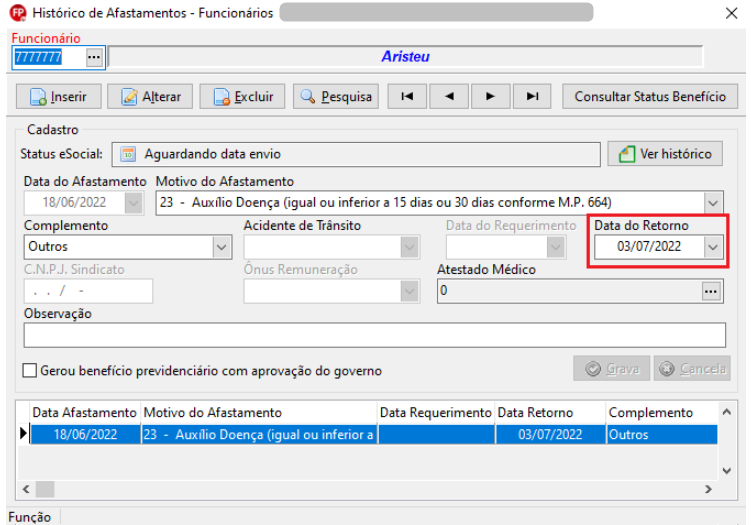Click the Excluir delete button
Viewport: 751px width, 525px height.
[242, 97]
